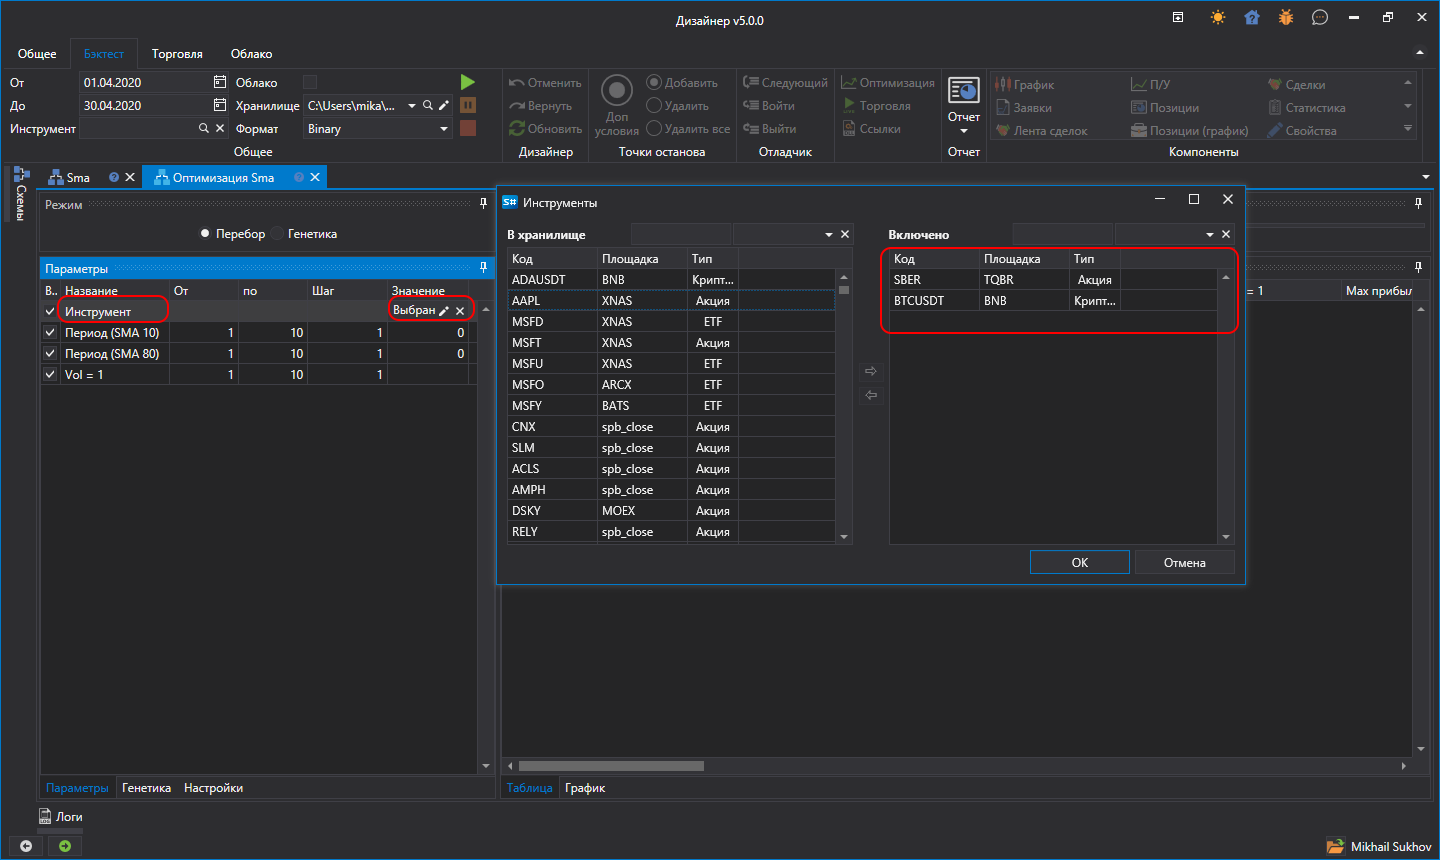Switch to the Торговля ribbon tab
The image size is (1440, 860).
coord(177,54)
